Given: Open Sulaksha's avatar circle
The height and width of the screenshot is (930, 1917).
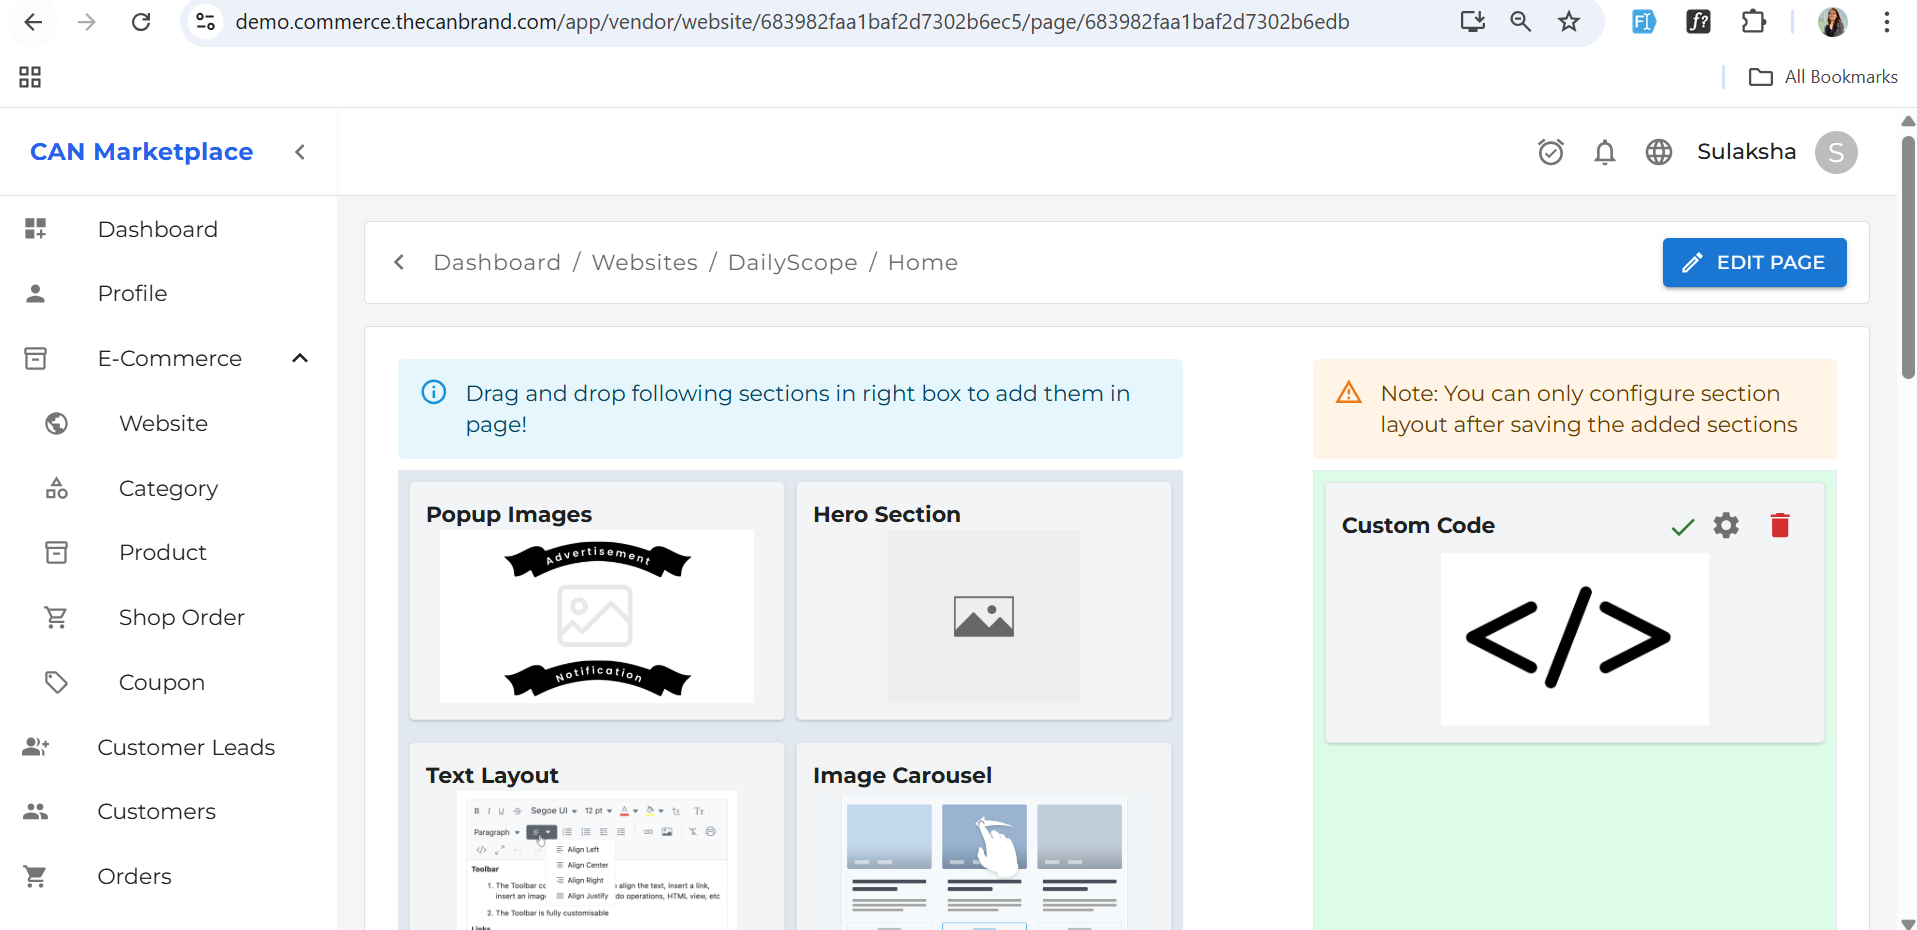Looking at the screenshot, I should tap(1836, 152).
